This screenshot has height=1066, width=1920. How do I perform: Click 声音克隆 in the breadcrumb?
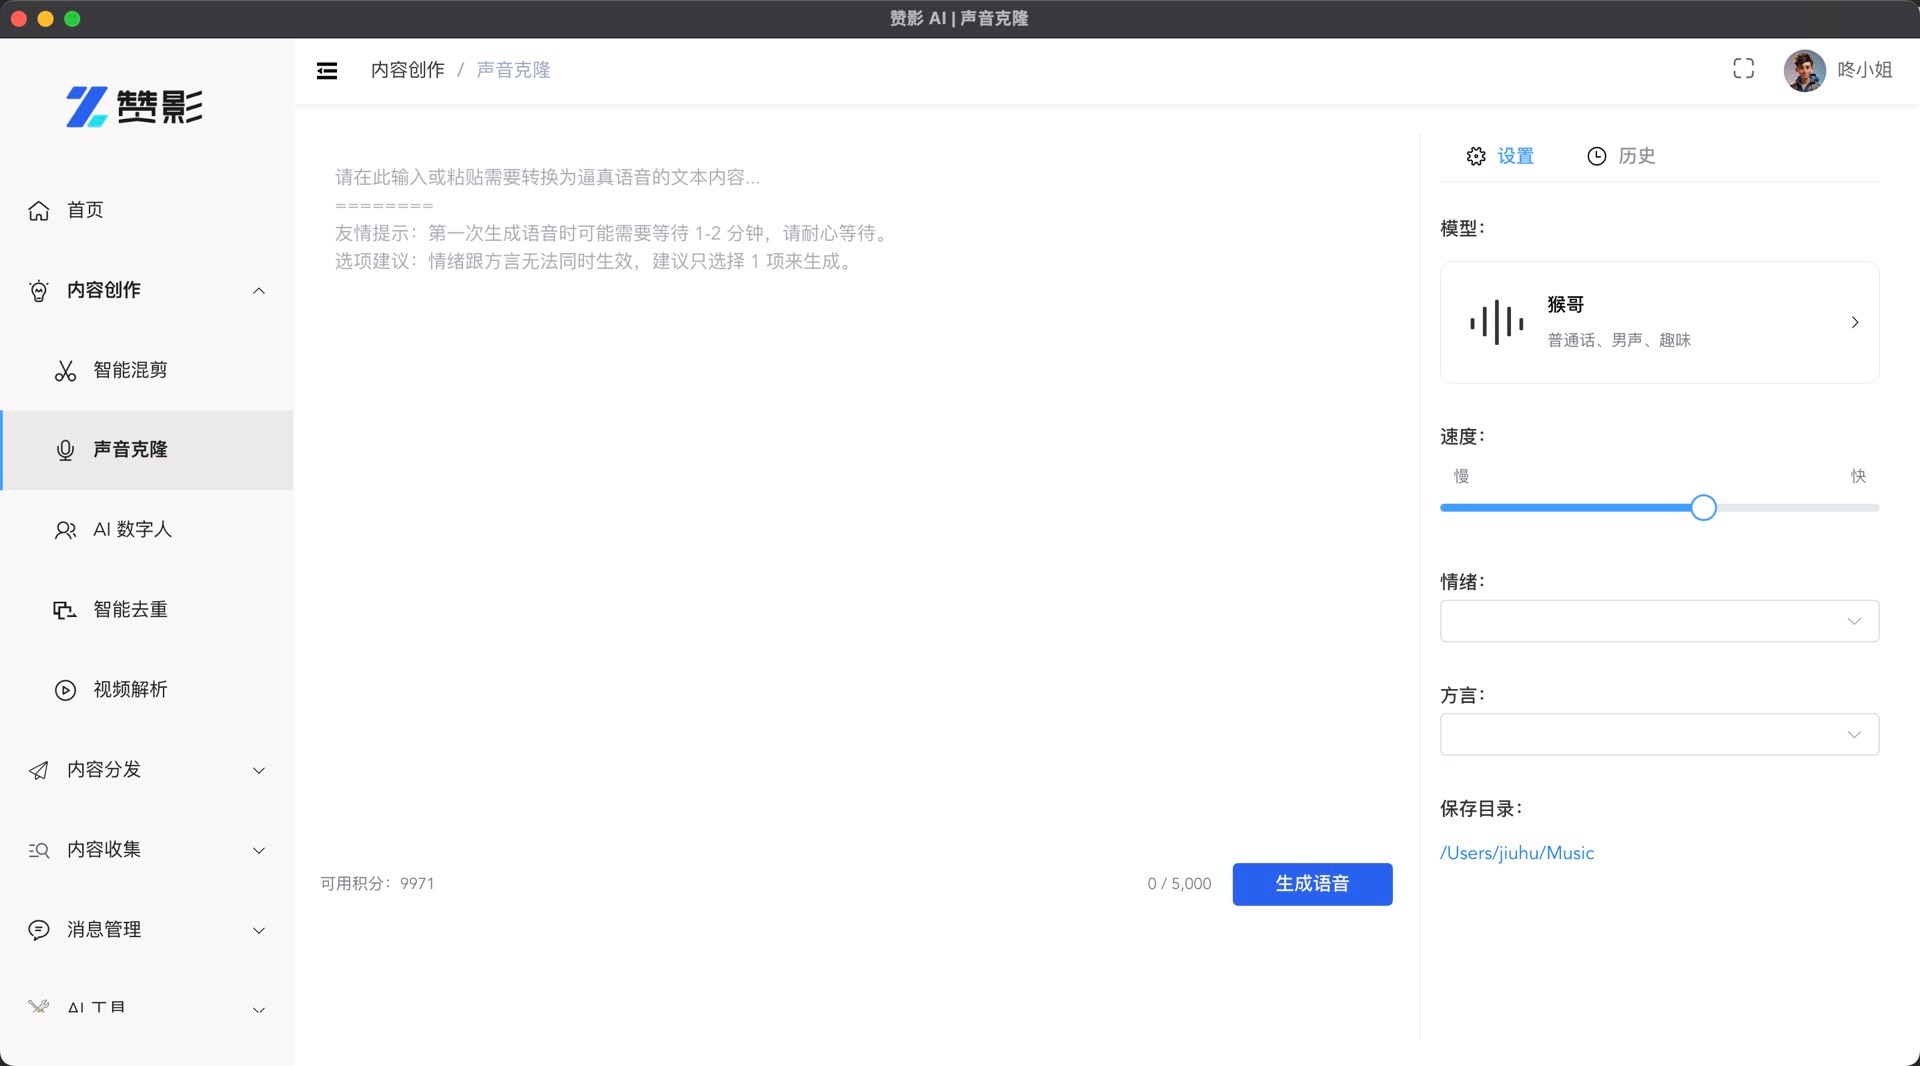(513, 70)
